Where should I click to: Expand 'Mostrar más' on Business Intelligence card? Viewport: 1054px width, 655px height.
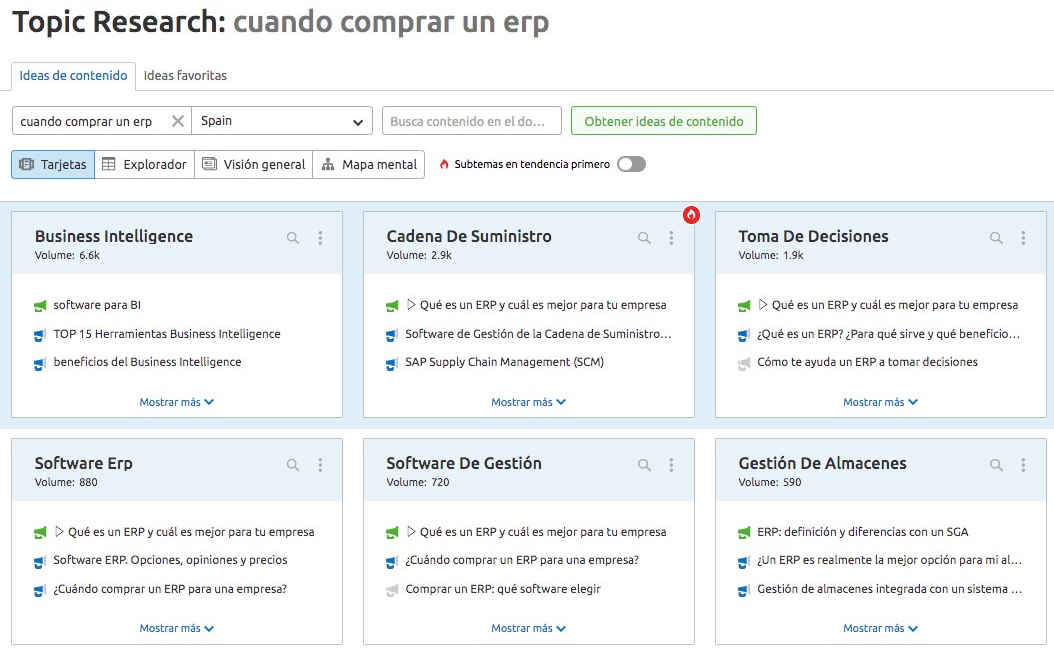point(176,402)
